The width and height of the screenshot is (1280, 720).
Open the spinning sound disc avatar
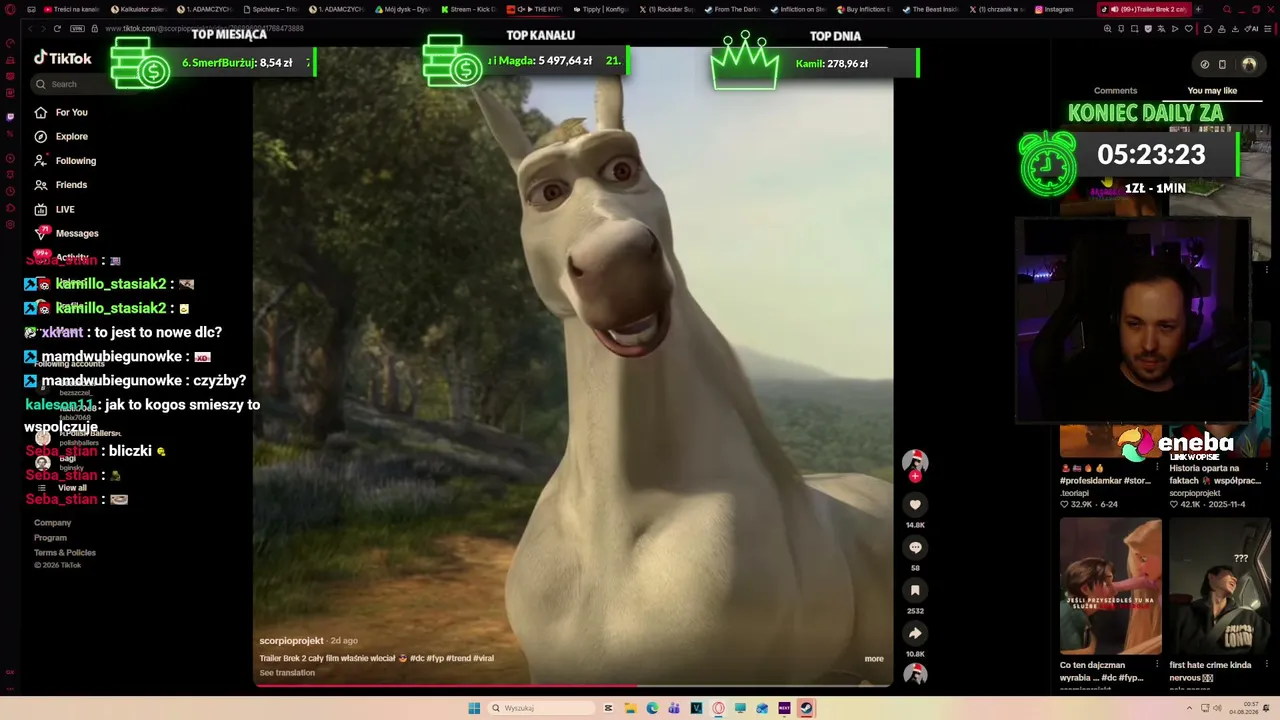(x=915, y=675)
